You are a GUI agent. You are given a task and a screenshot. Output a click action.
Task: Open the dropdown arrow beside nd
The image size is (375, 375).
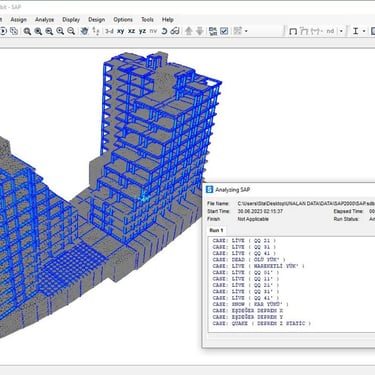(x=341, y=31)
